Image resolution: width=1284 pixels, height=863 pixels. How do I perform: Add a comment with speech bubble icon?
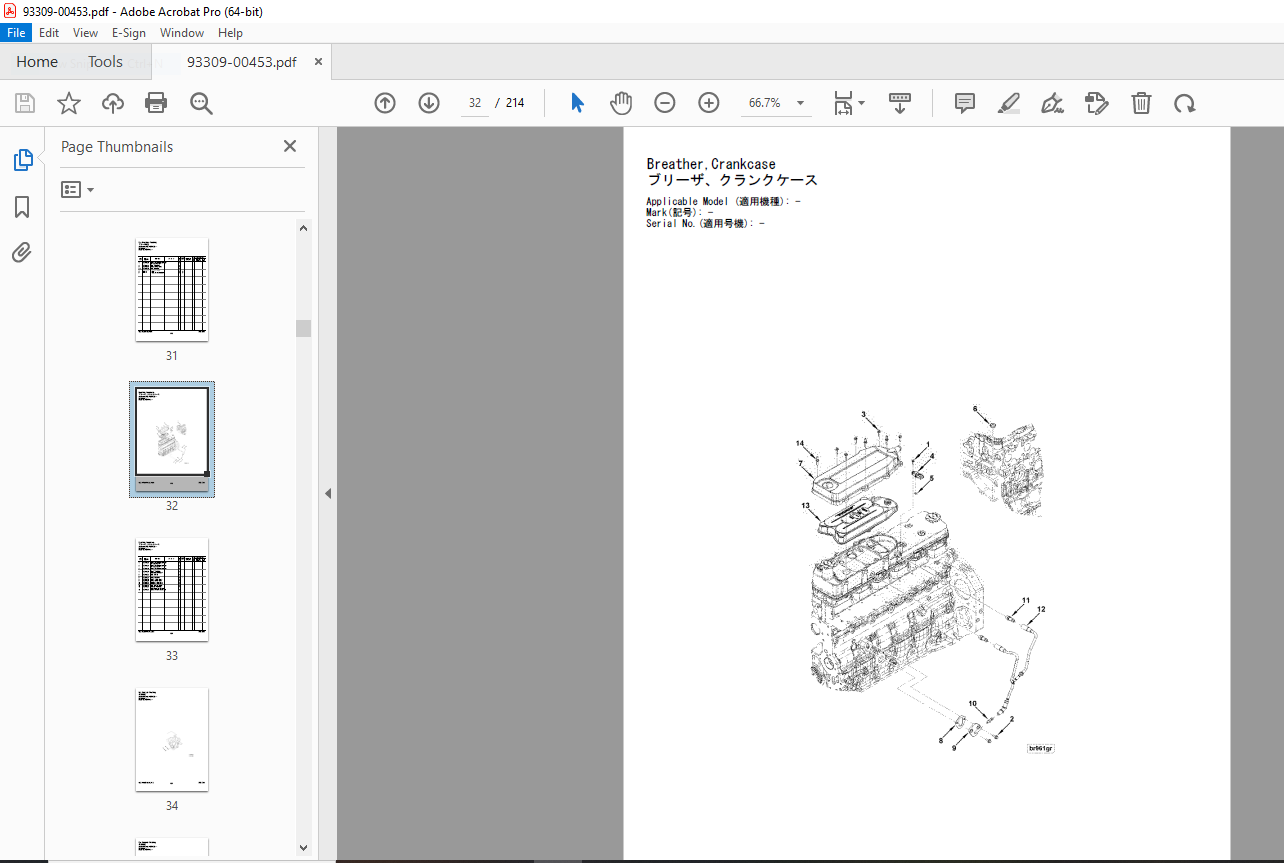[x=965, y=103]
